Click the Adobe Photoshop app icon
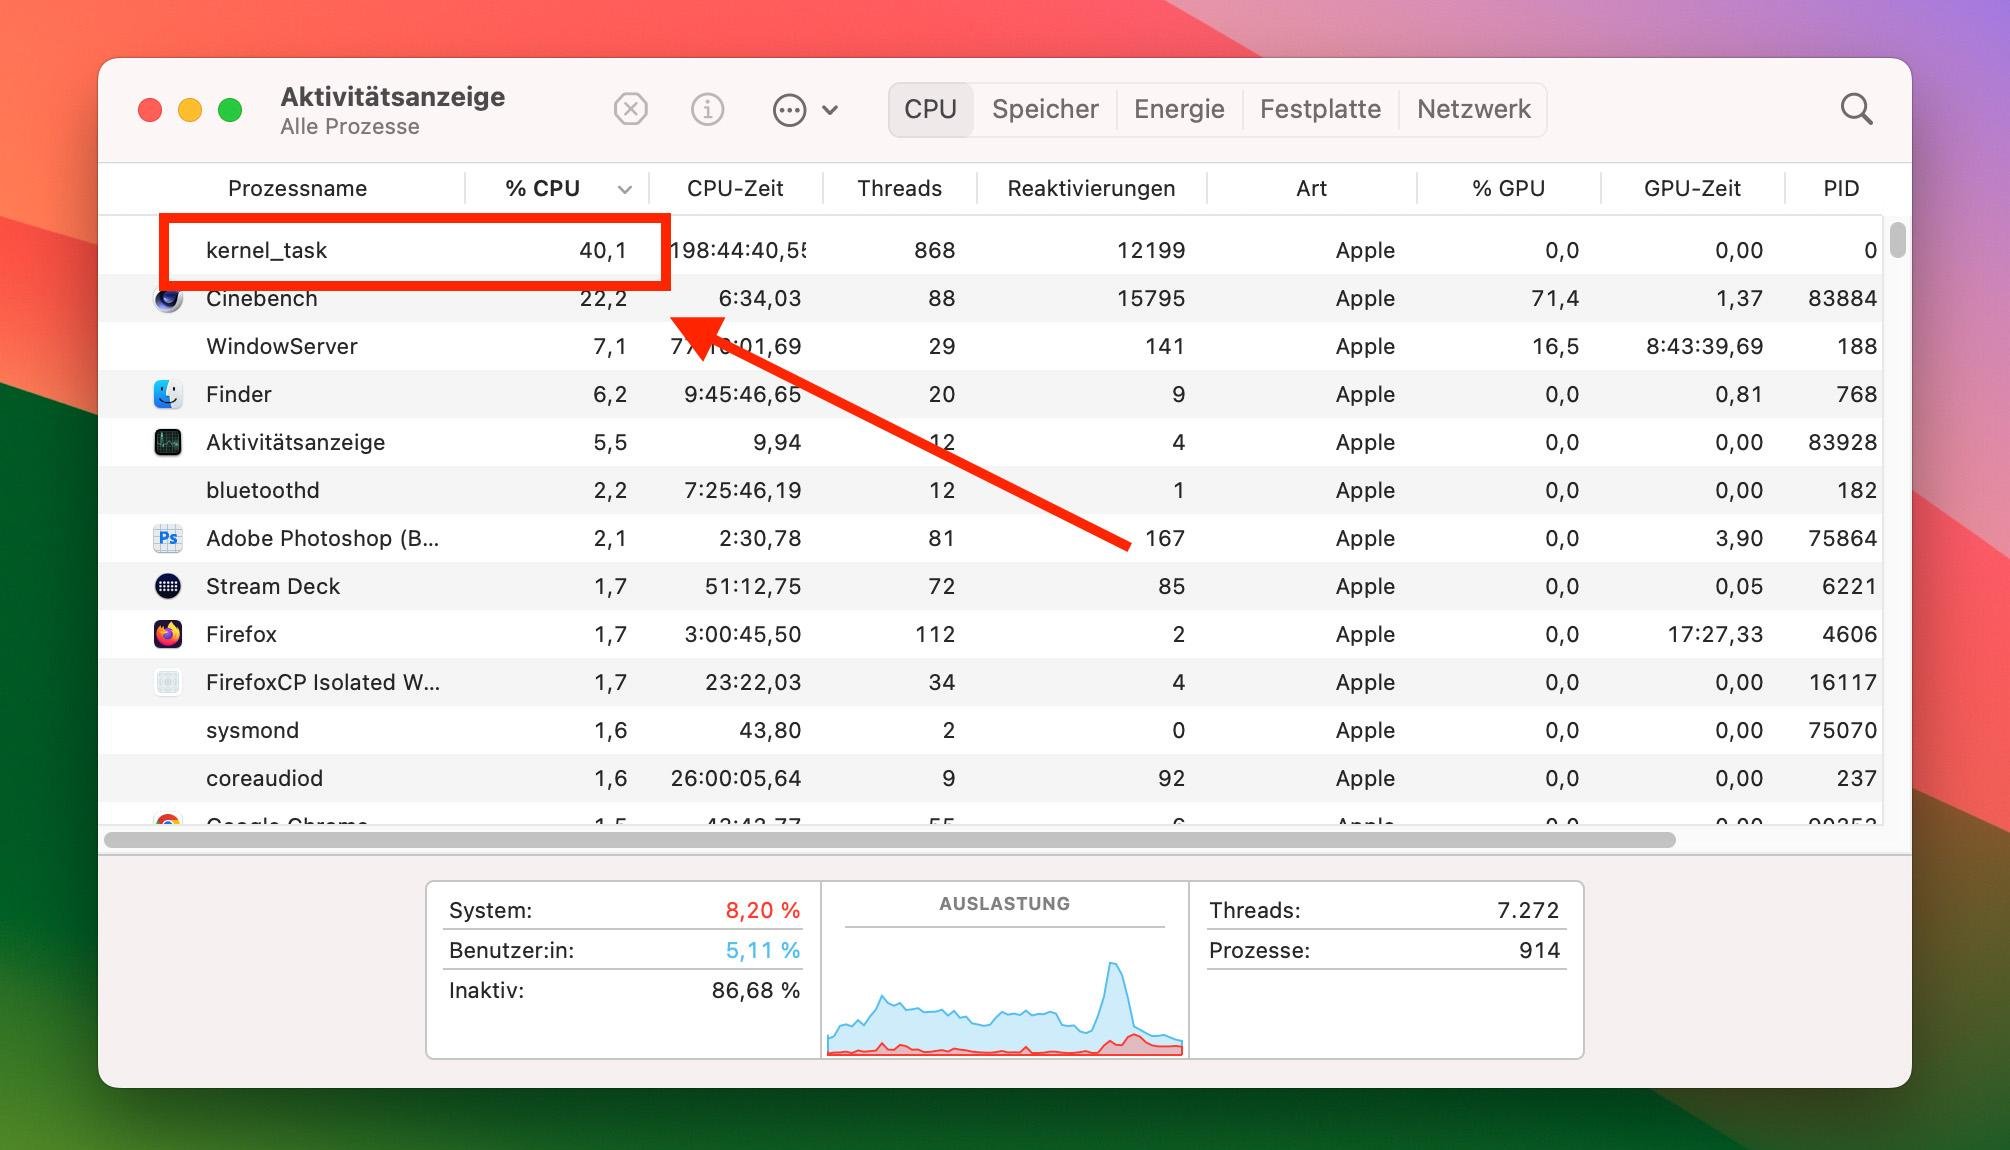 pyautogui.click(x=168, y=538)
